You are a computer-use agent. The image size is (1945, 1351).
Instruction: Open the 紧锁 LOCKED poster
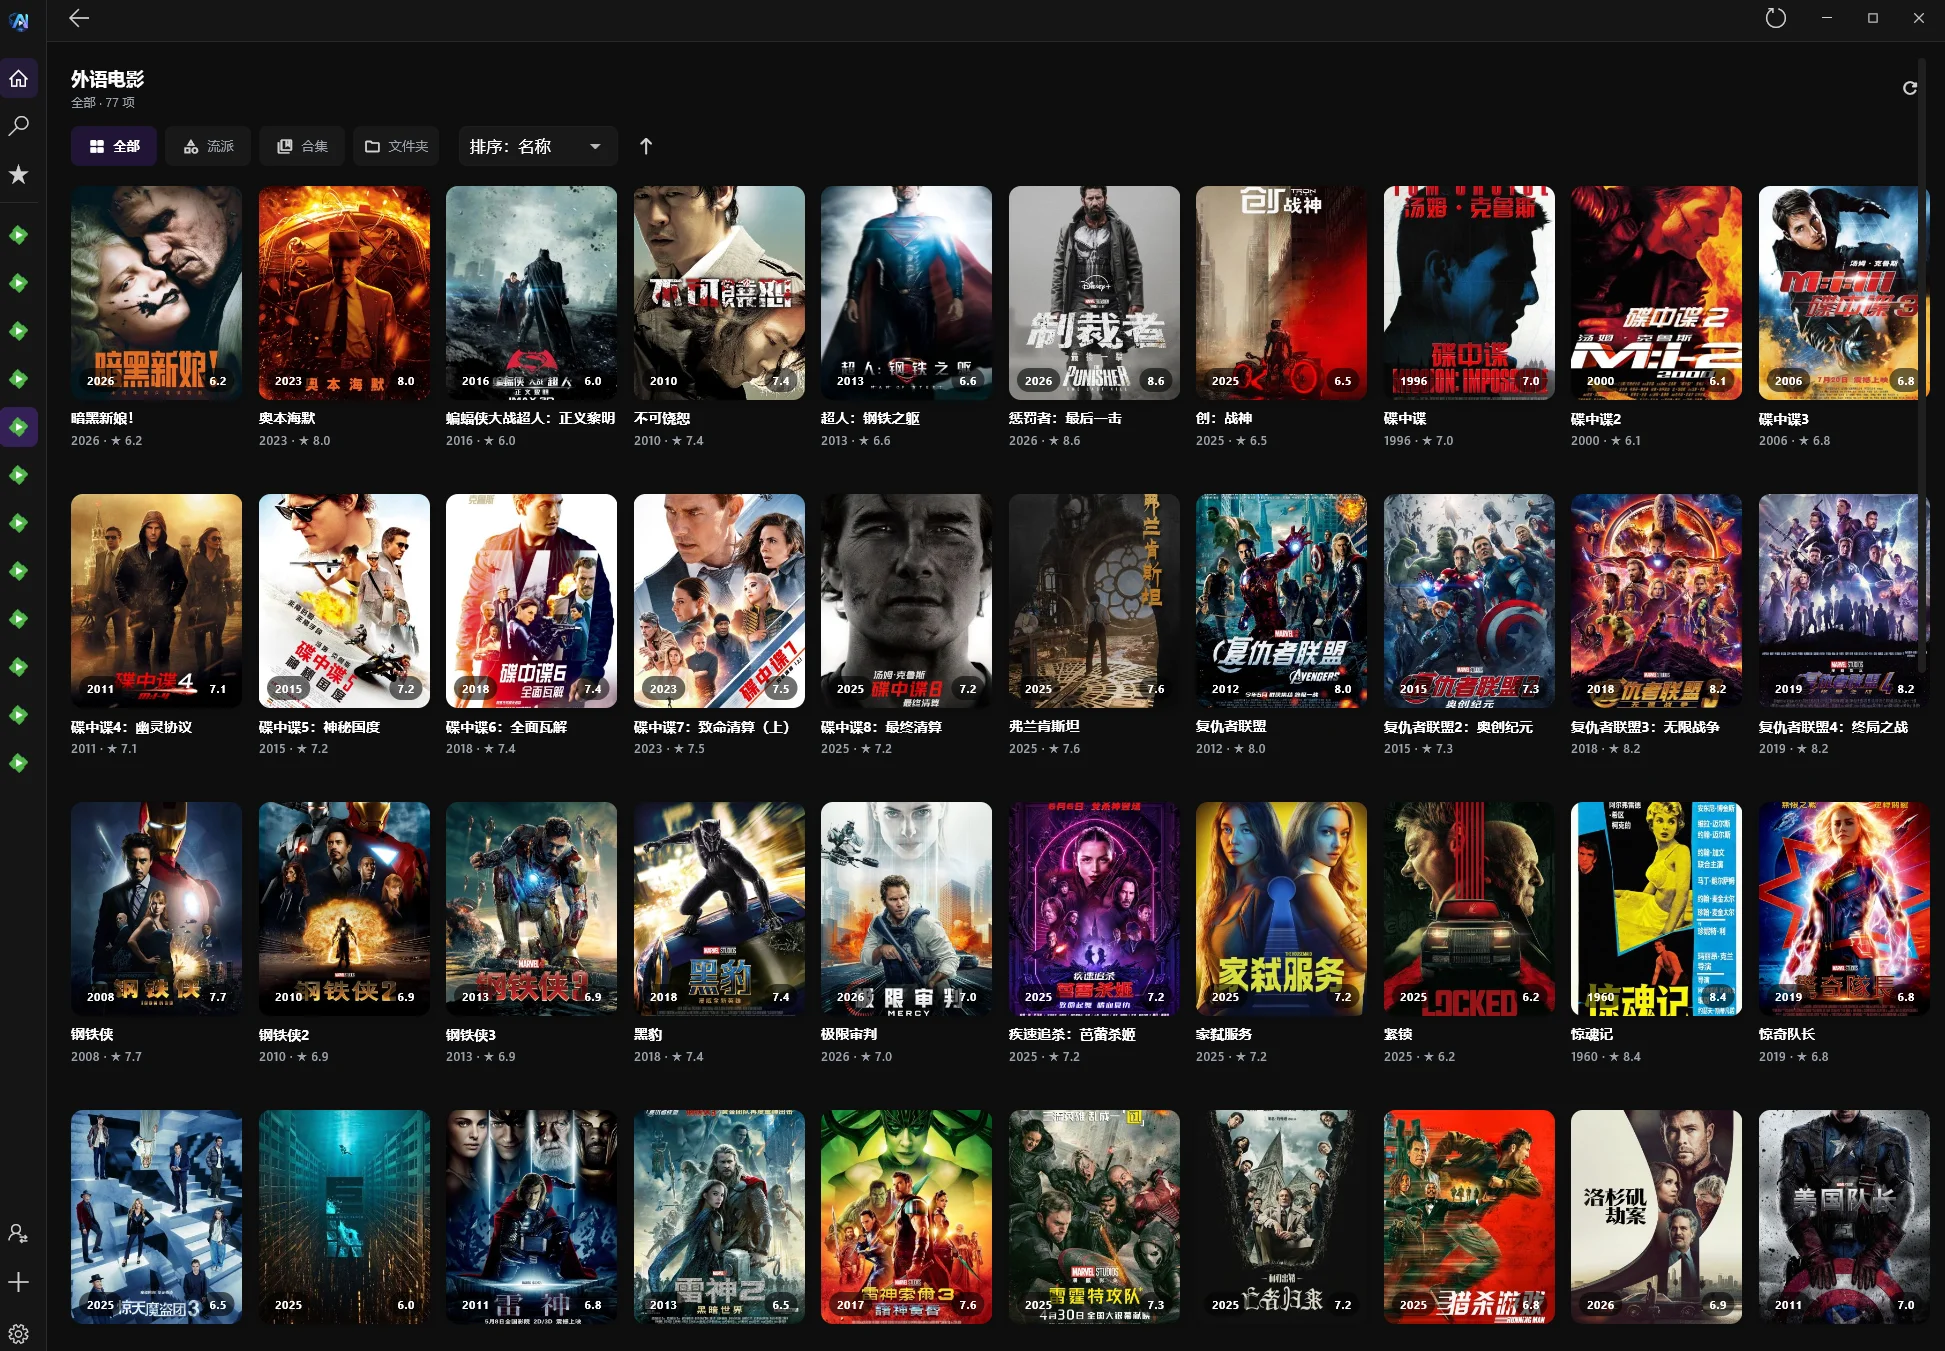(x=1469, y=909)
